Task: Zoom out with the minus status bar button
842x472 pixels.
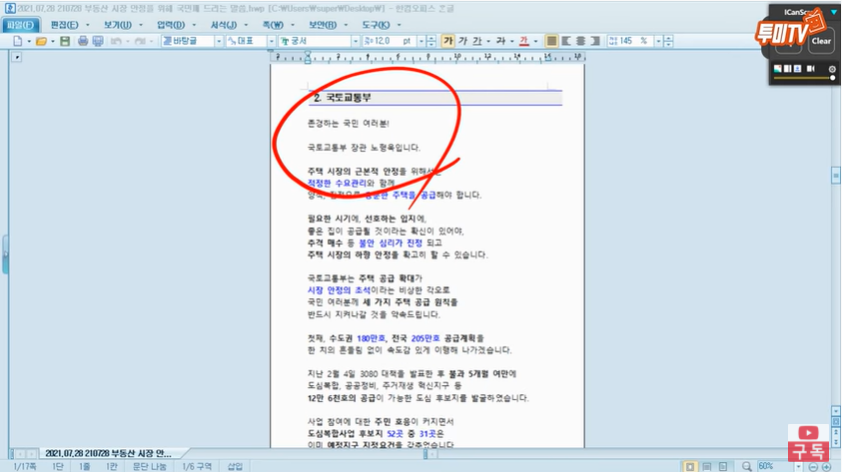Action: click(x=813, y=467)
